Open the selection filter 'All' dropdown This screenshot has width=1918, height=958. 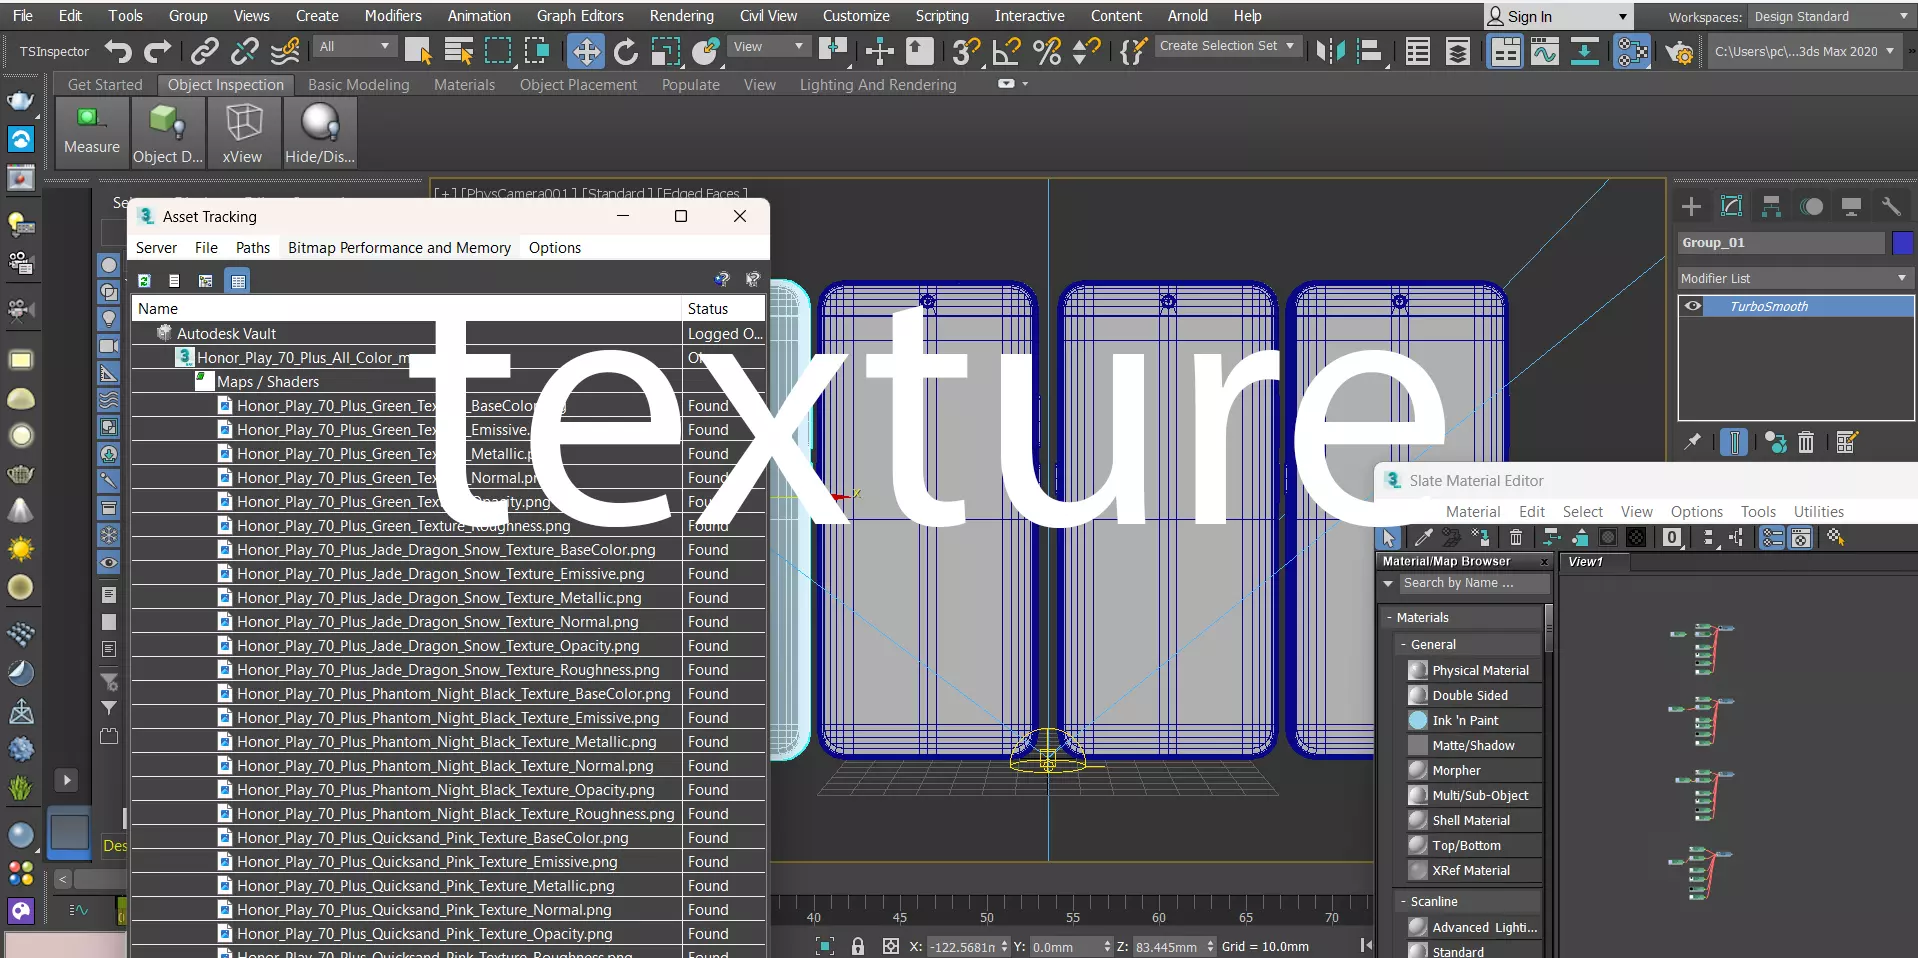[355, 47]
